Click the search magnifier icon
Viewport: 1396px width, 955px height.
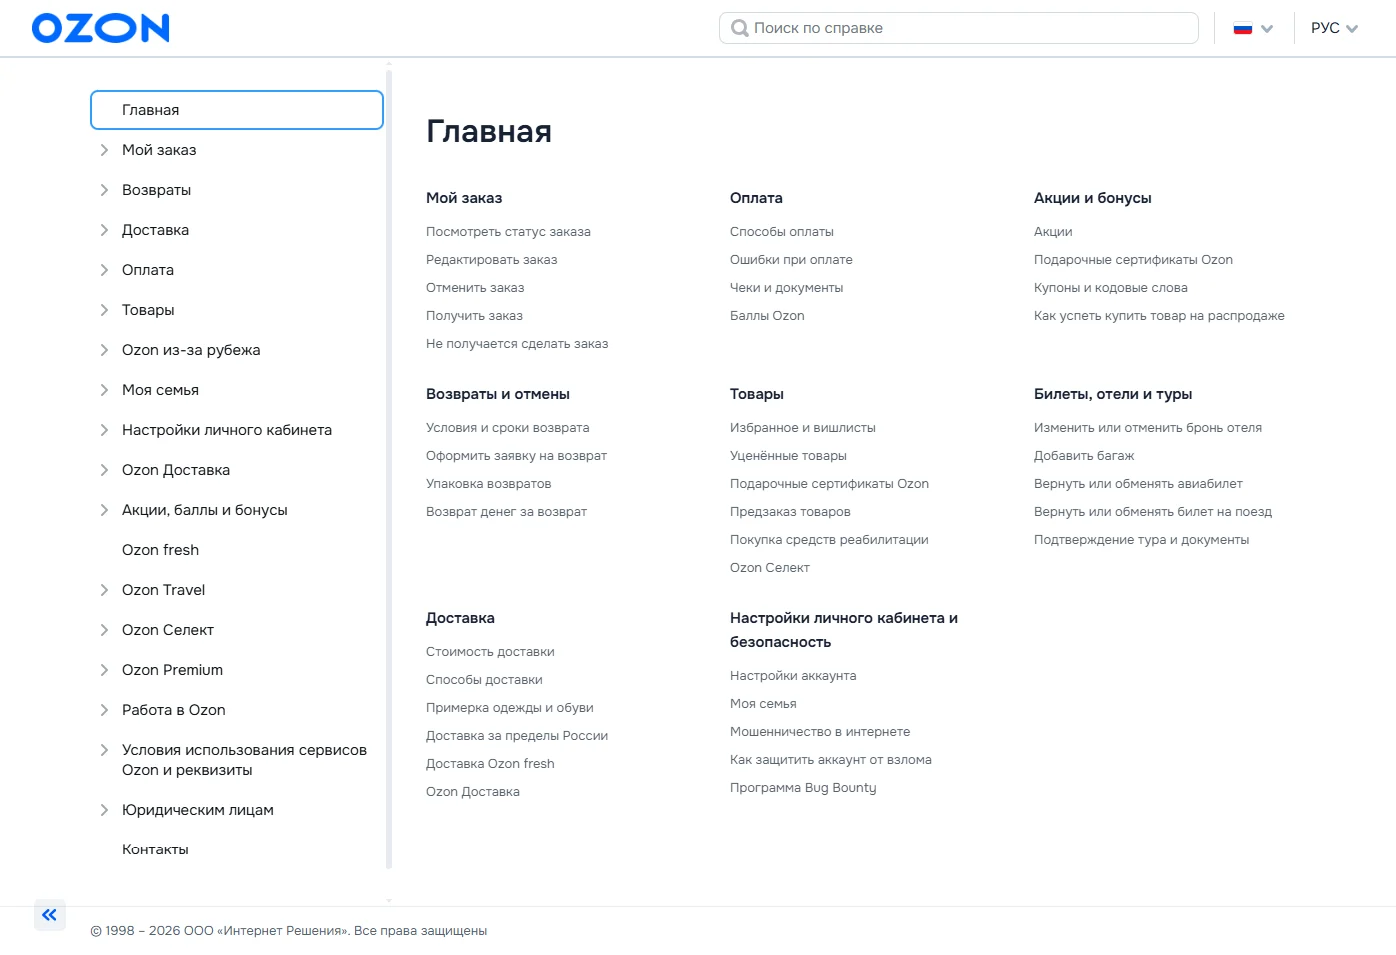(740, 28)
